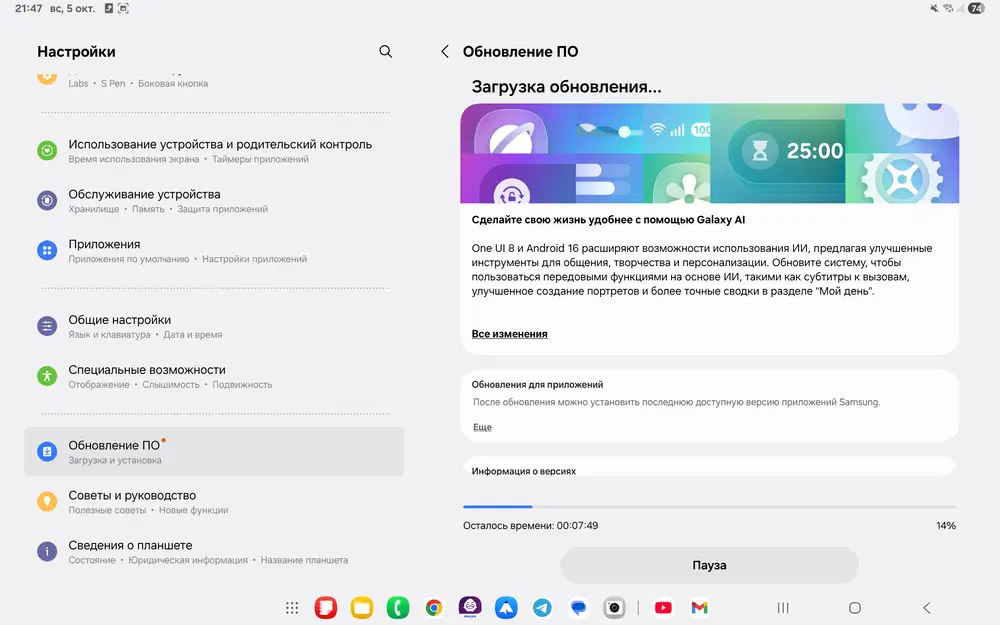
Task: Select Обновление ПО in the settings list
Action: coord(214,452)
